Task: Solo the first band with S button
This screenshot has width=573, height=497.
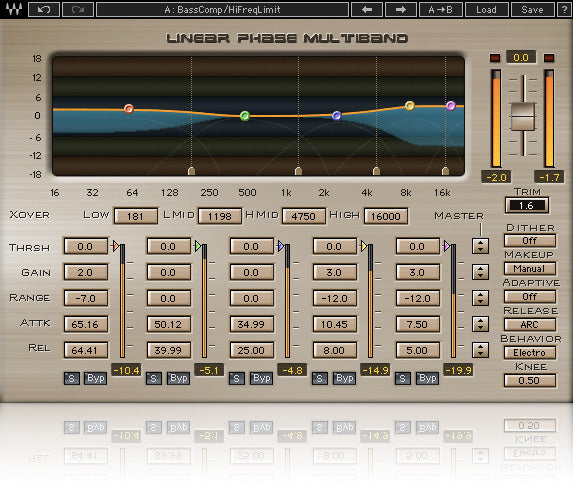Action: [72, 379]
